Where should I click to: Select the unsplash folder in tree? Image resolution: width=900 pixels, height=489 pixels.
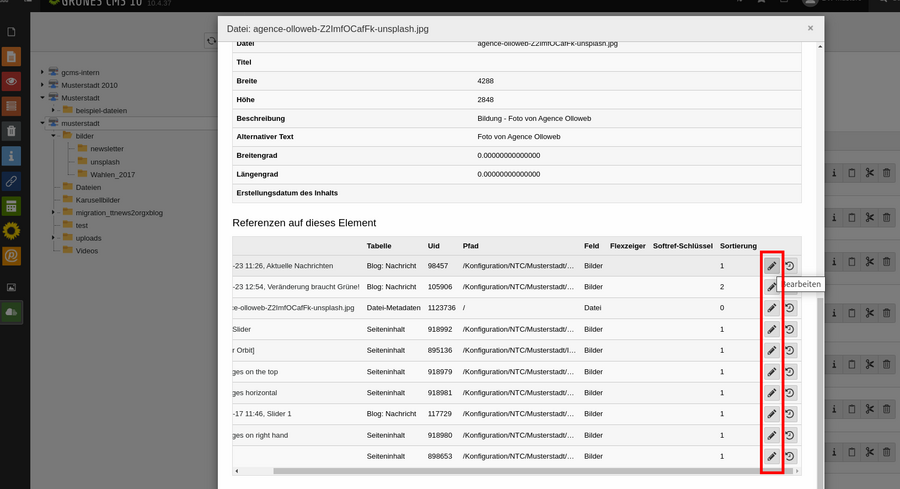click(x=104, y=162)
